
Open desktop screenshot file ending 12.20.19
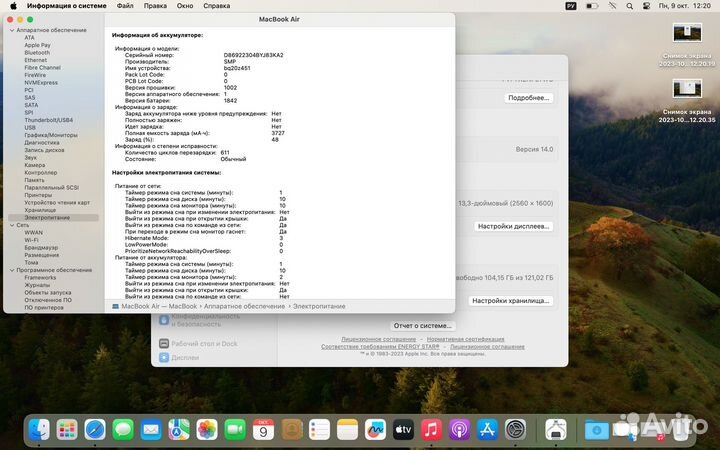coord(687,45)
